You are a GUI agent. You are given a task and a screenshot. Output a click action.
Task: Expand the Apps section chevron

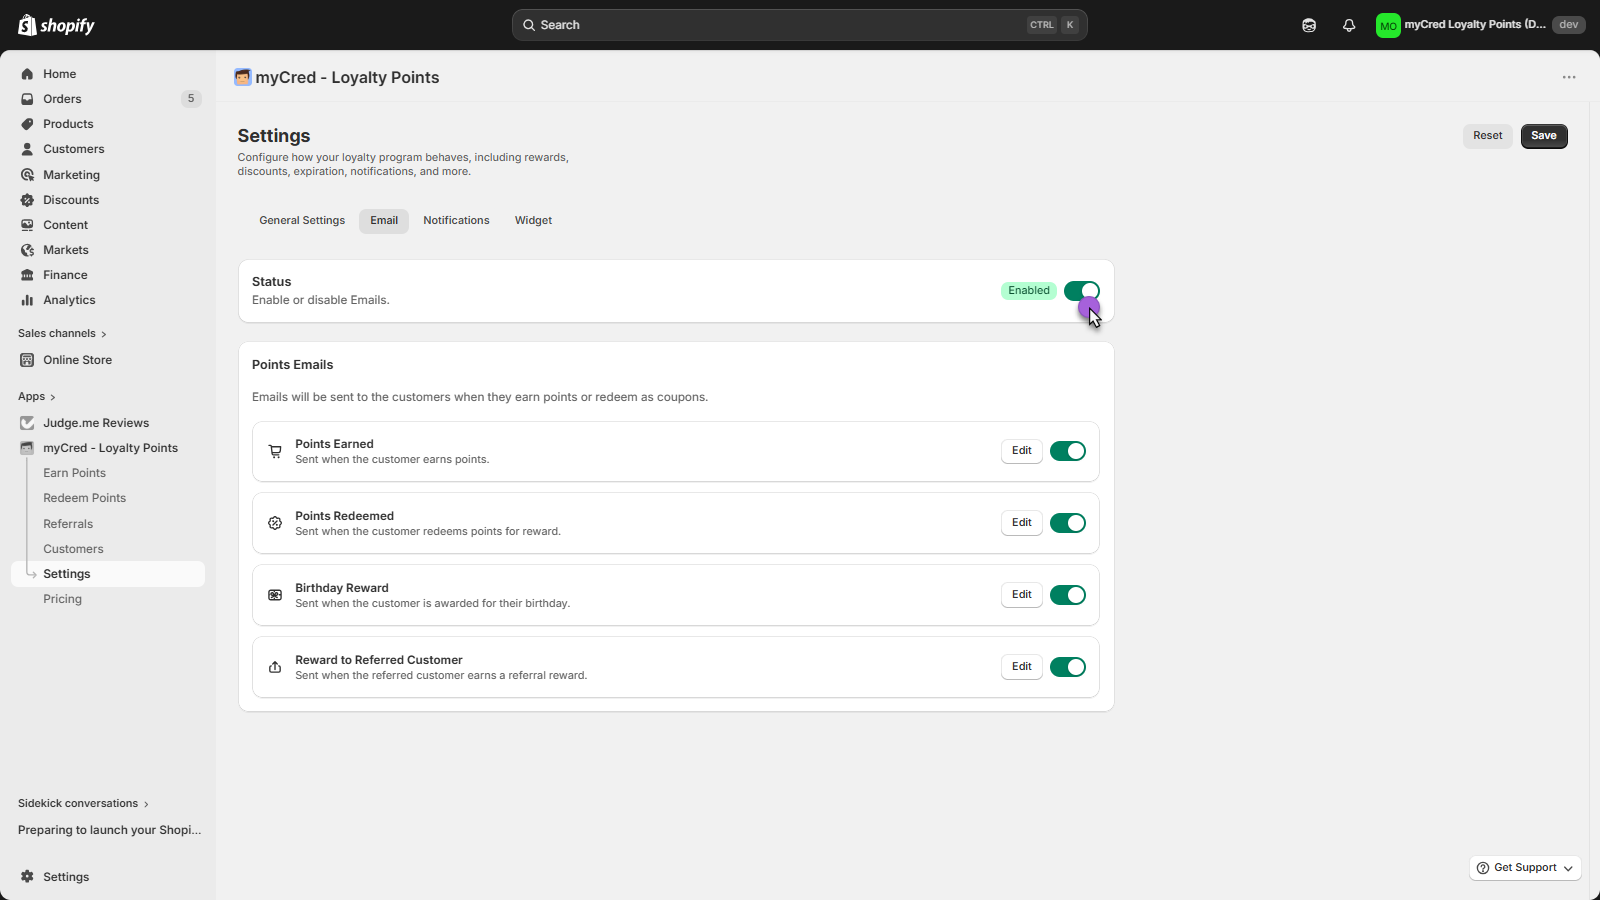(52, 397)
